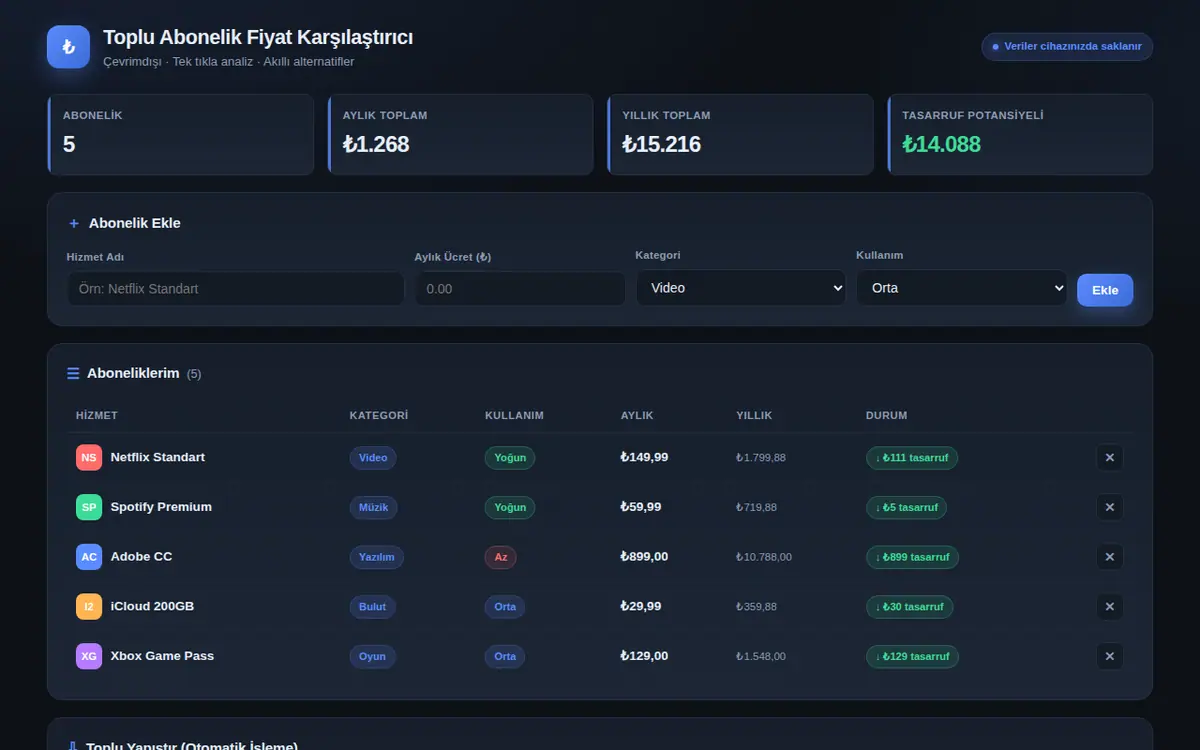This screenshot has width=1200, height=750.
Task: Click the Netflix Standart service name
Action: pyautogui.click(x=158, y=458)
